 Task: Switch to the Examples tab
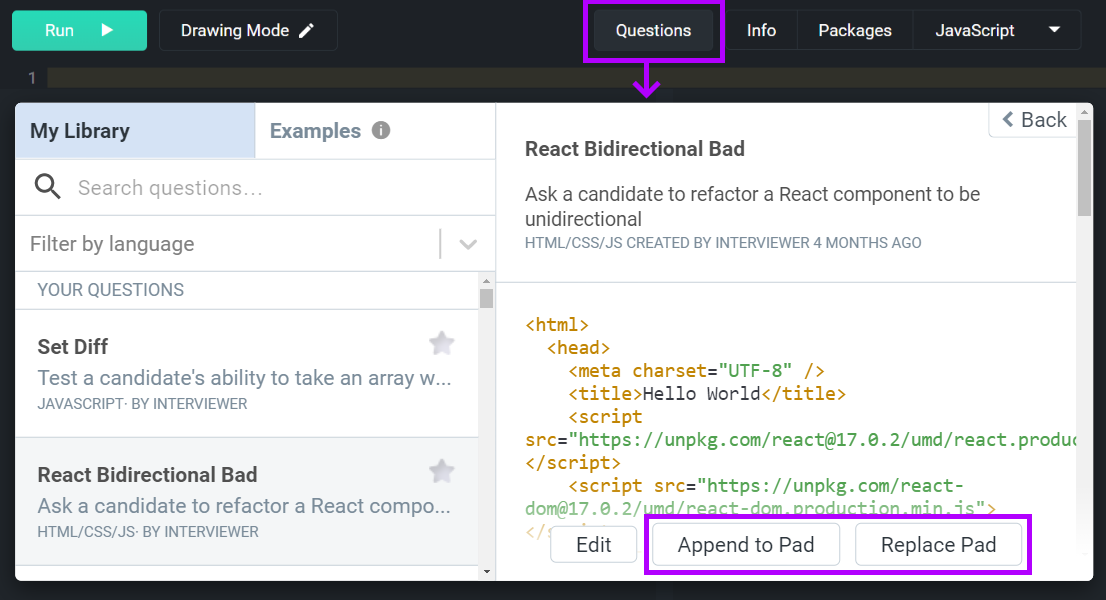375,130
